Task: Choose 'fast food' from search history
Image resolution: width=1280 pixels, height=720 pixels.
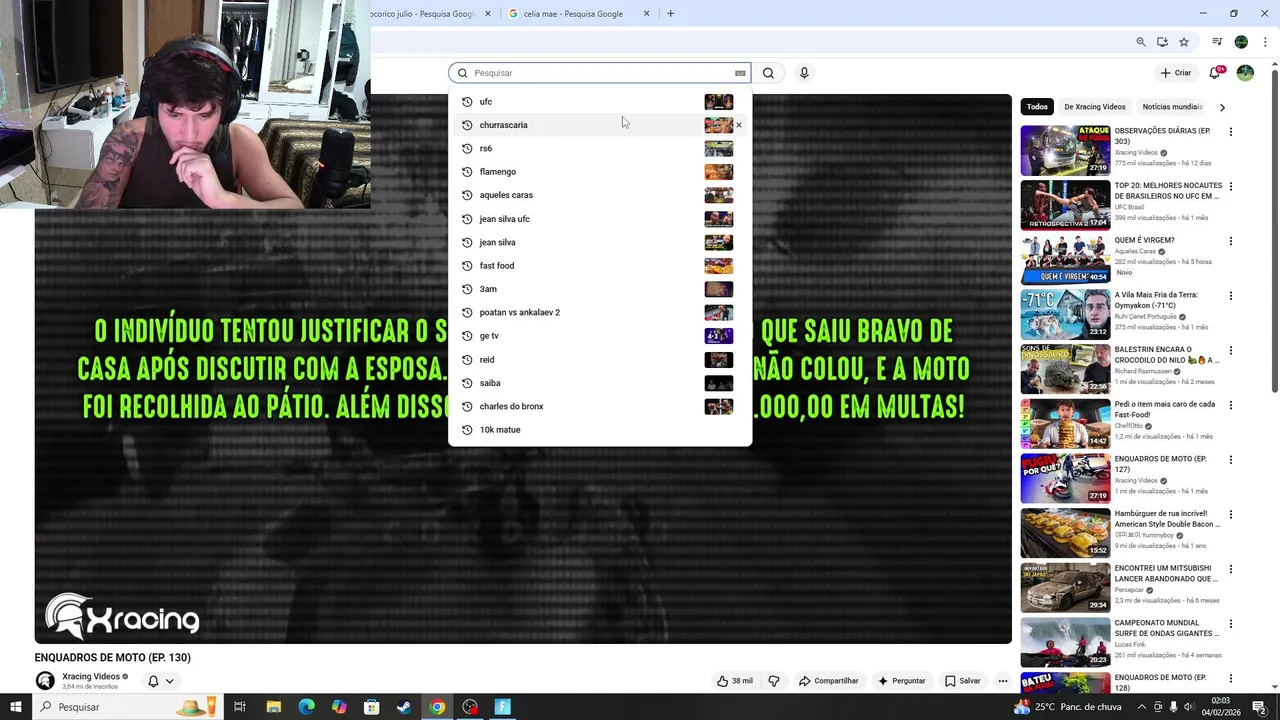Action: point(600,265)
